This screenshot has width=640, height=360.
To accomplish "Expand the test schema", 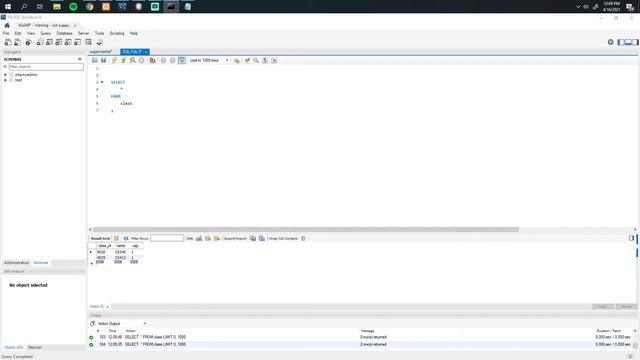I will tap(5, 80).
